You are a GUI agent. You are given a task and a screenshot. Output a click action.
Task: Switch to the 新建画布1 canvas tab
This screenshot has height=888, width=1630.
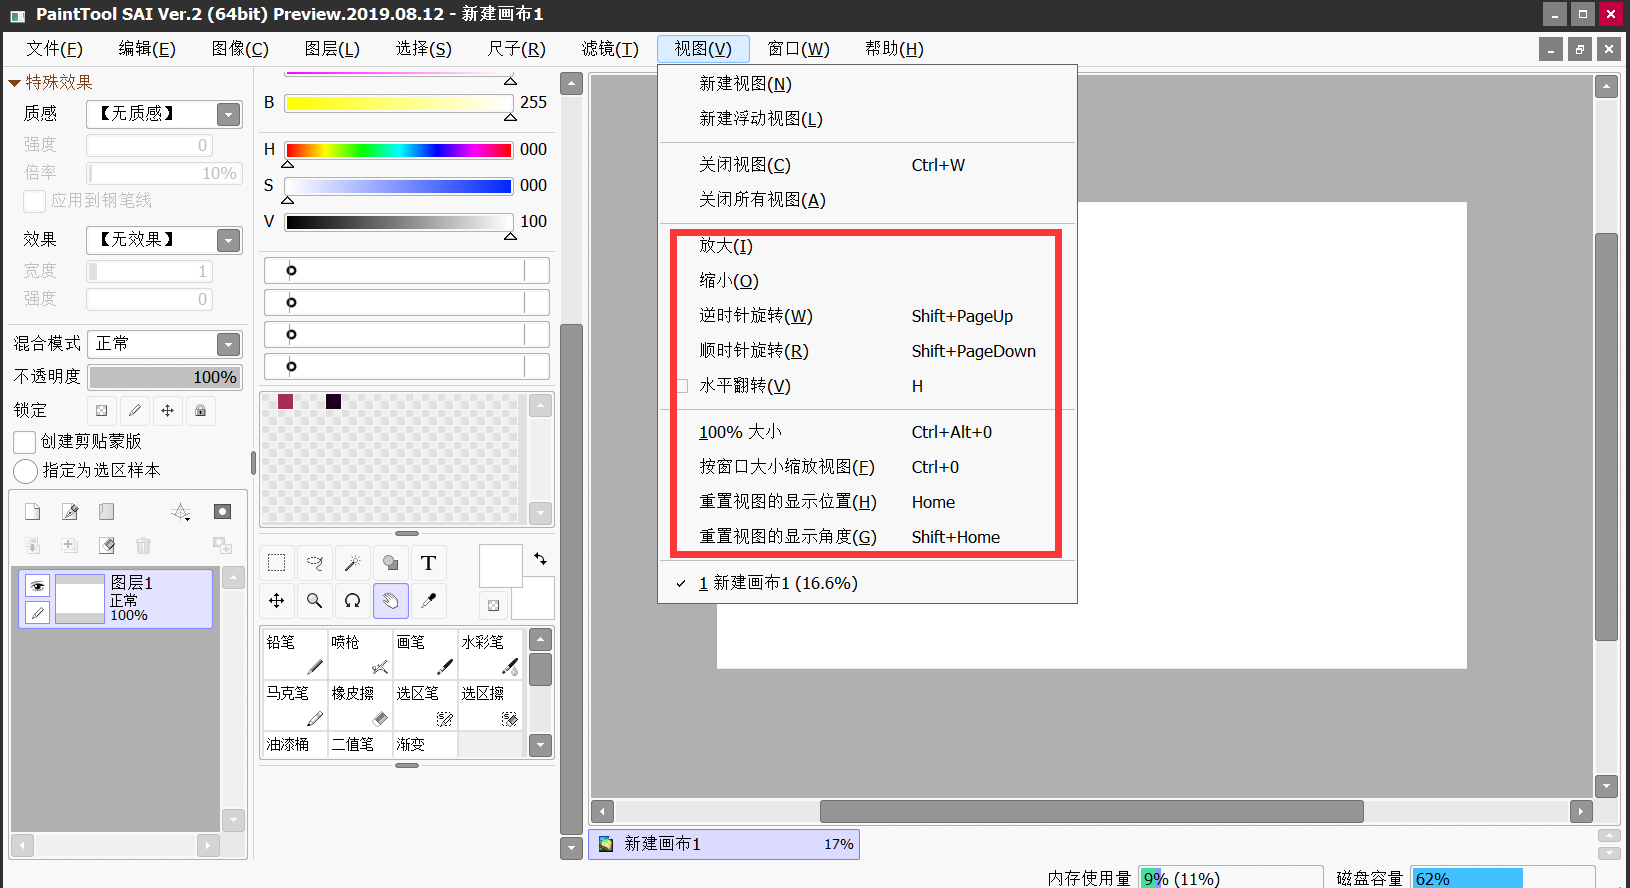point(724,844)
